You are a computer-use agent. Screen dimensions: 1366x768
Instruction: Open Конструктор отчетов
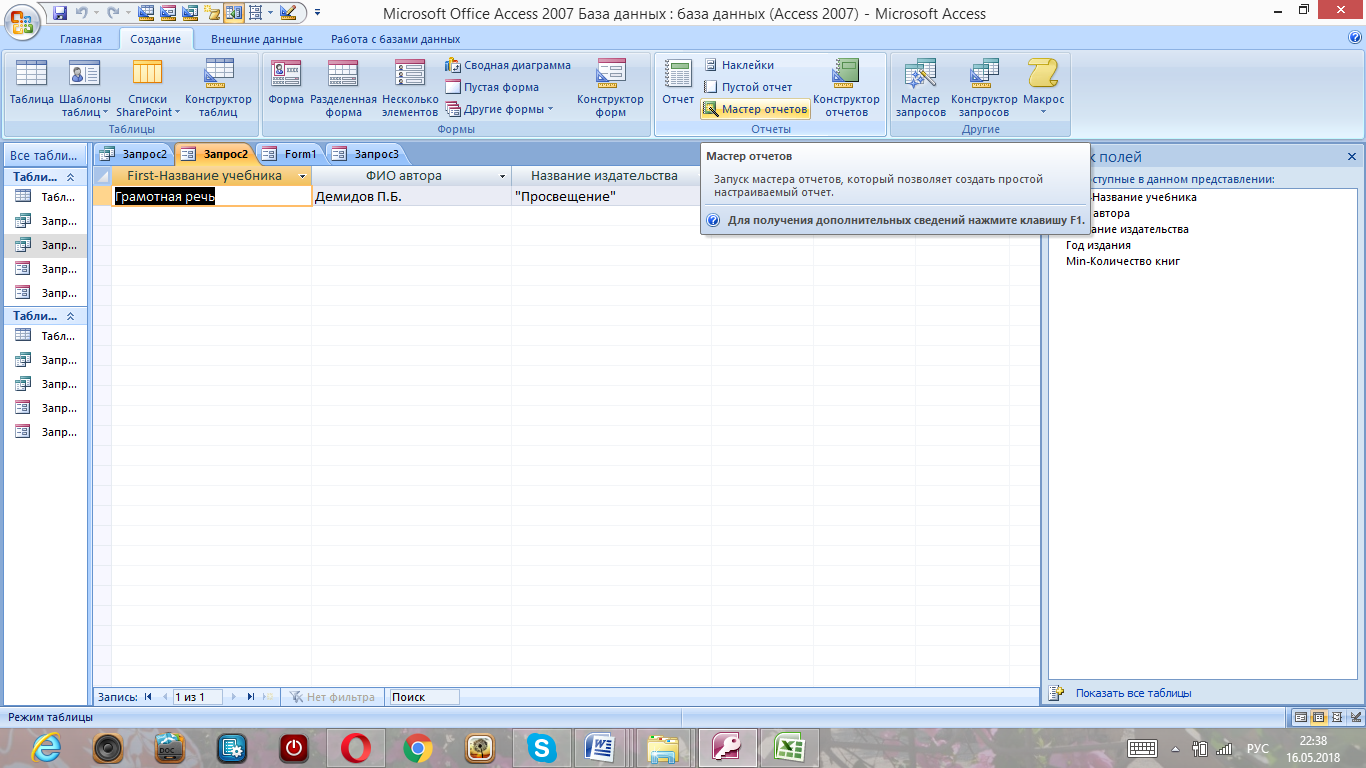coord(846,88)
